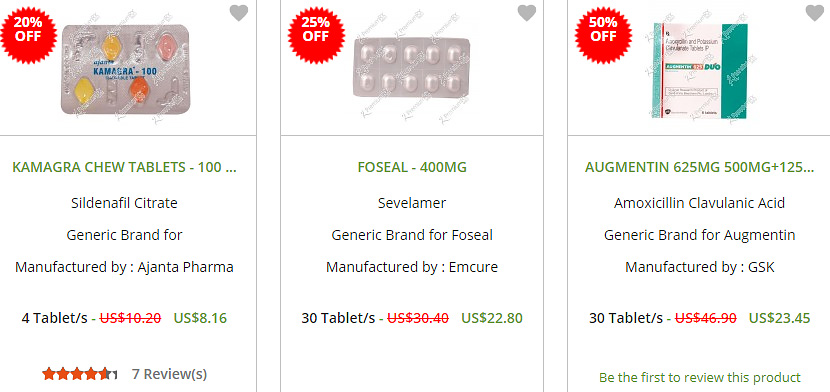Click Kamagra's orange star rating
830x392 pixels.
pyautogui.click(x=79, y=375)
